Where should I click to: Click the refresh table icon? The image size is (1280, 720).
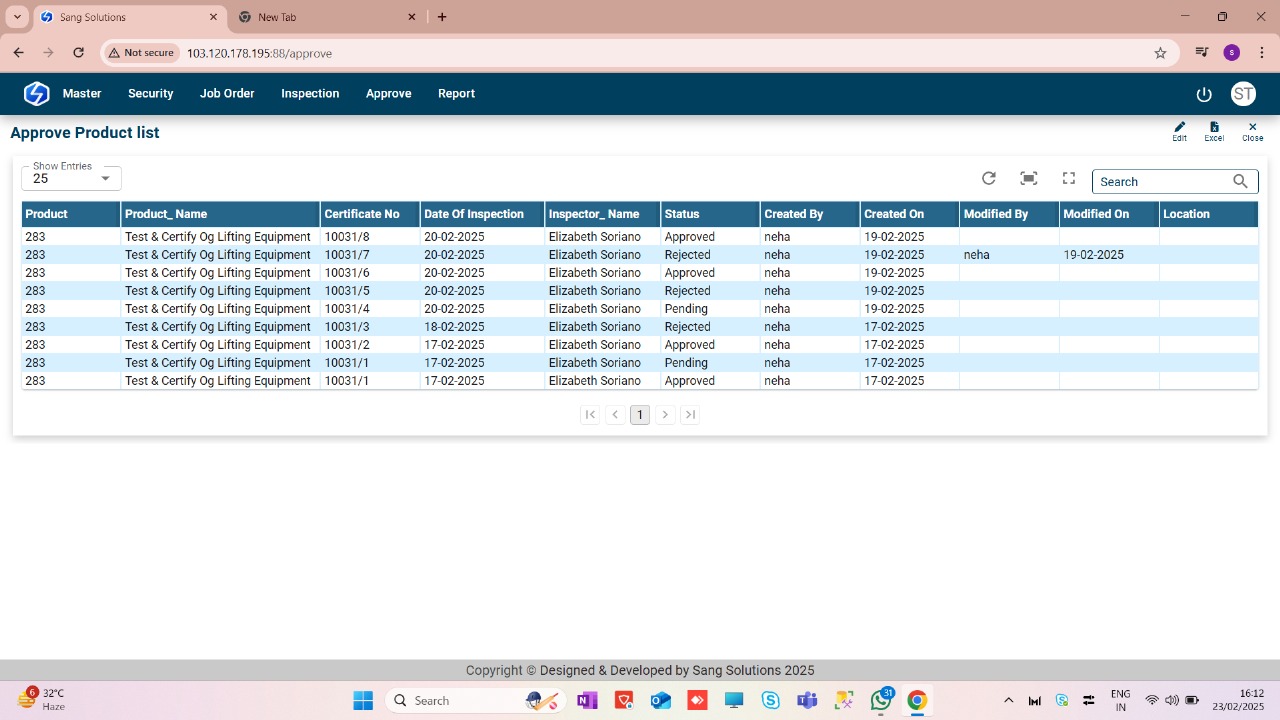(x=988, y=178)
